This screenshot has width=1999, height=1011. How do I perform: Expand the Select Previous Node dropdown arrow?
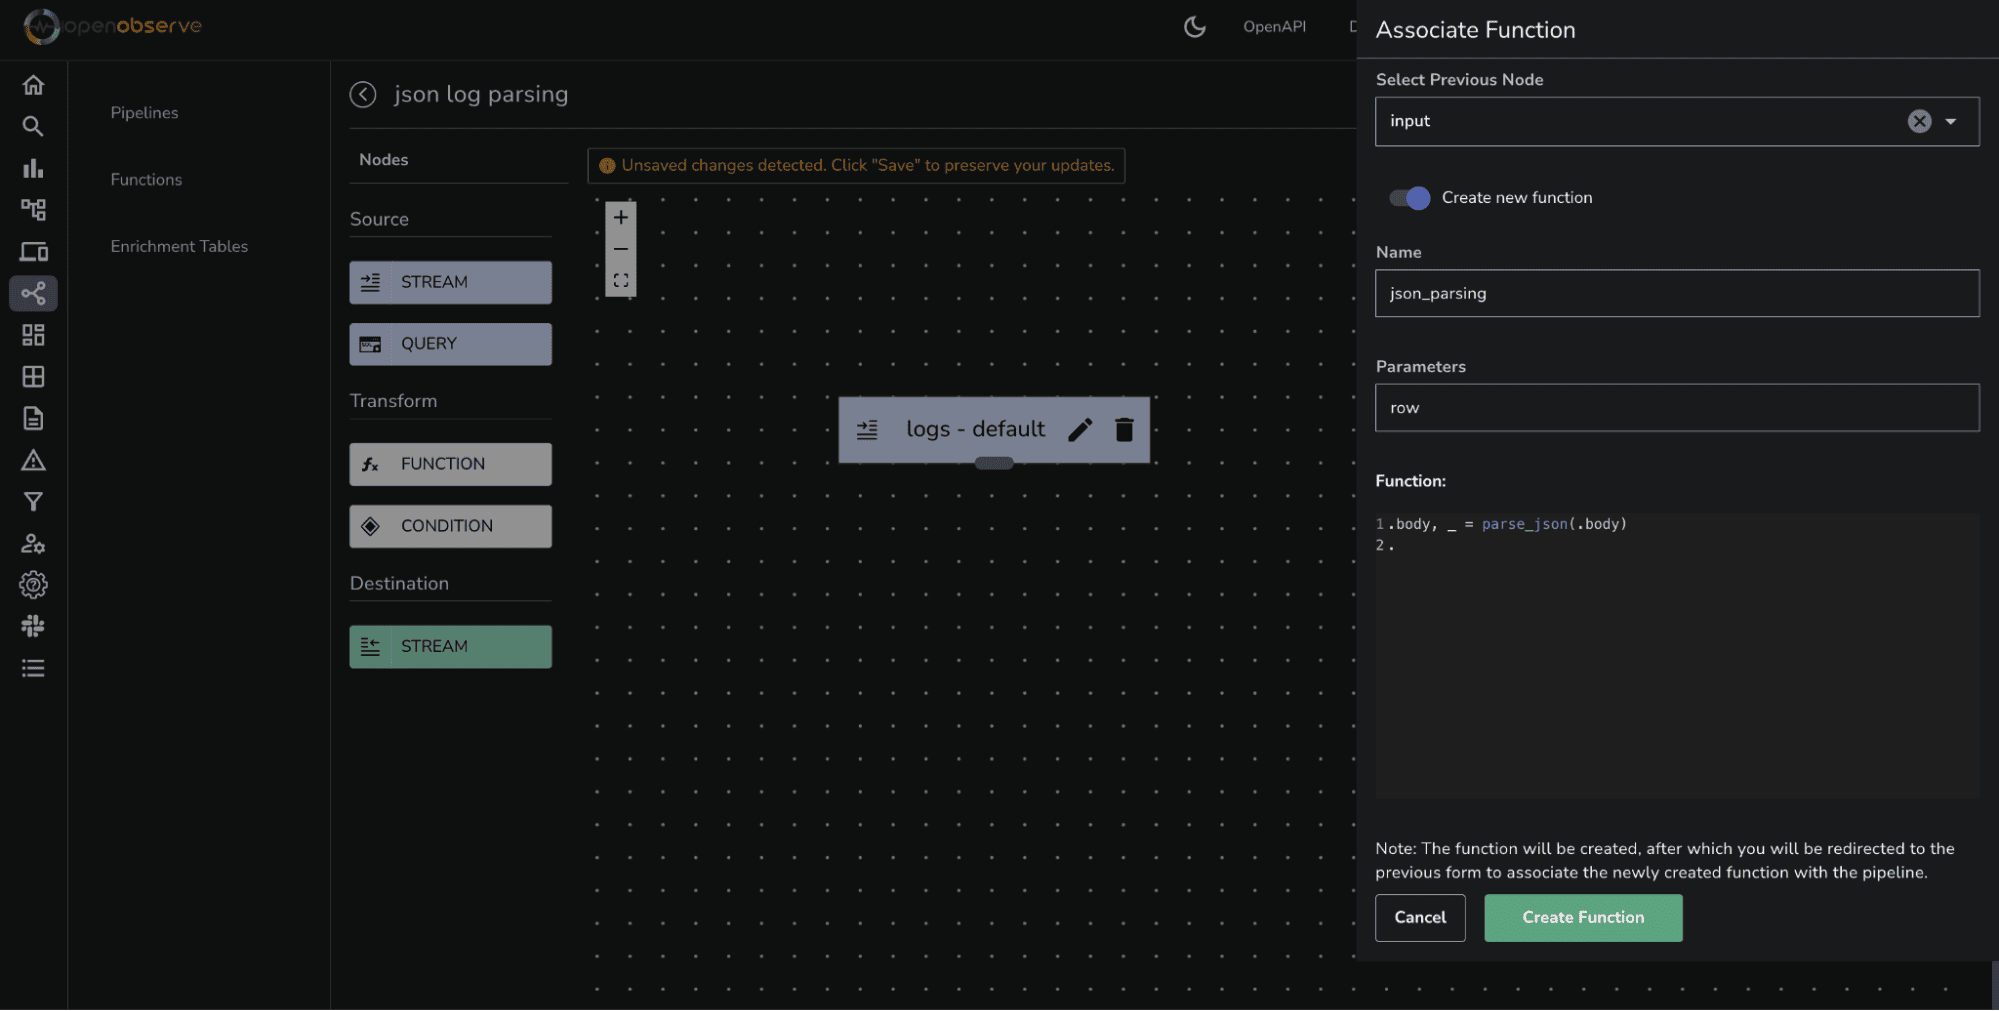1950,122
